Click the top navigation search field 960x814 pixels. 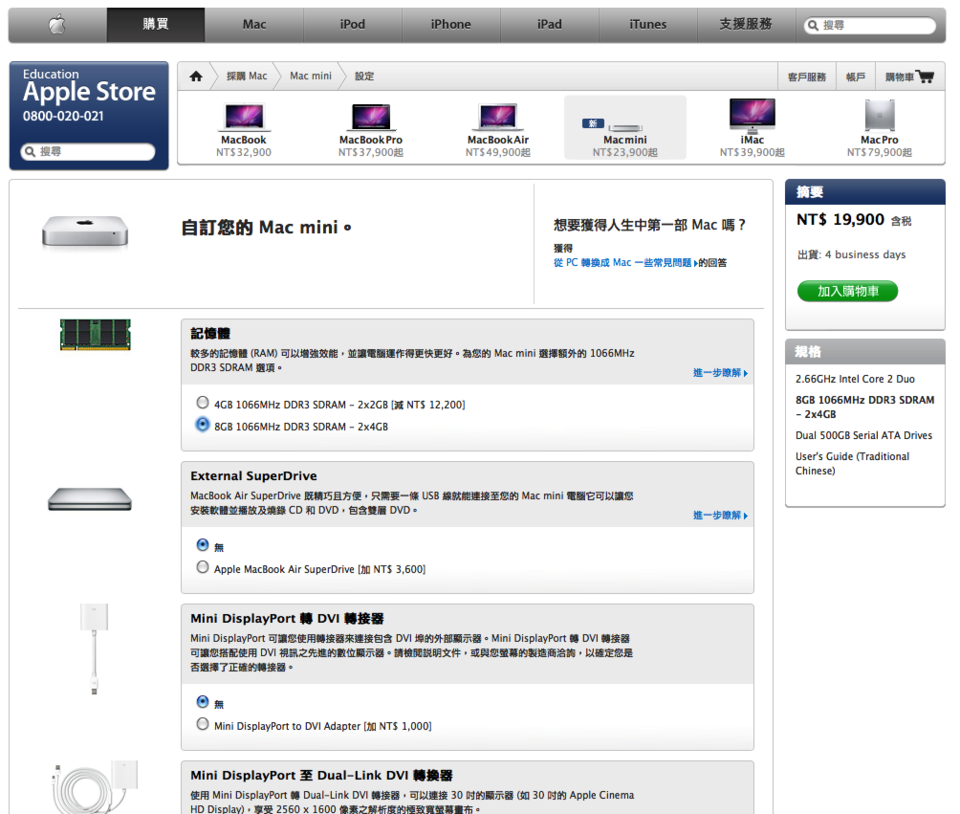click(x=870, y=25)
